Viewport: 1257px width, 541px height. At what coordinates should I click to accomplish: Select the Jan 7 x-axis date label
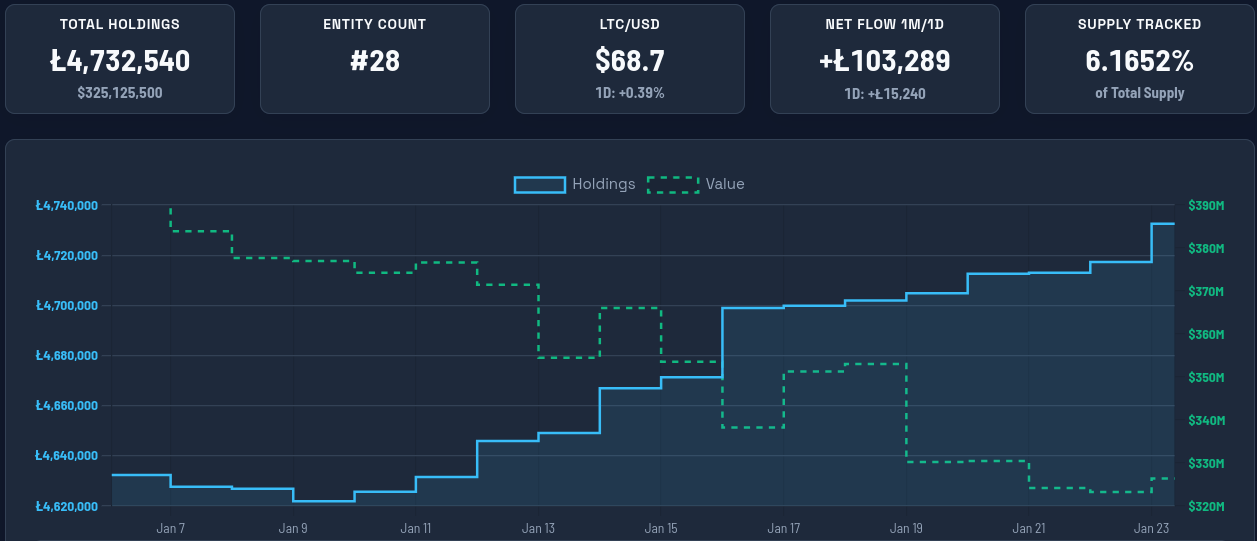[171, 528]
